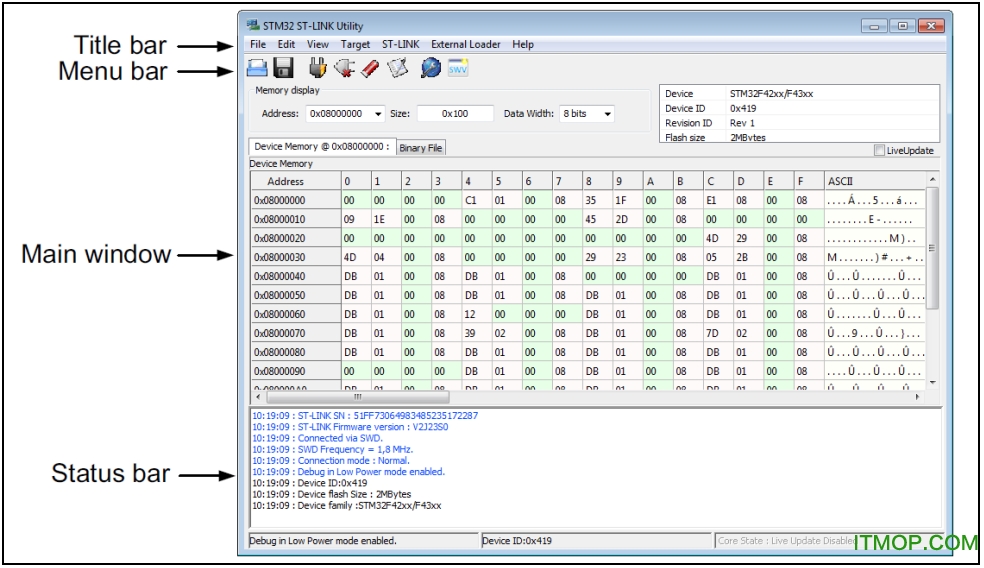Select row address 0x08000020
This screenshot has width=984, height=568.
tap(296, 238)
